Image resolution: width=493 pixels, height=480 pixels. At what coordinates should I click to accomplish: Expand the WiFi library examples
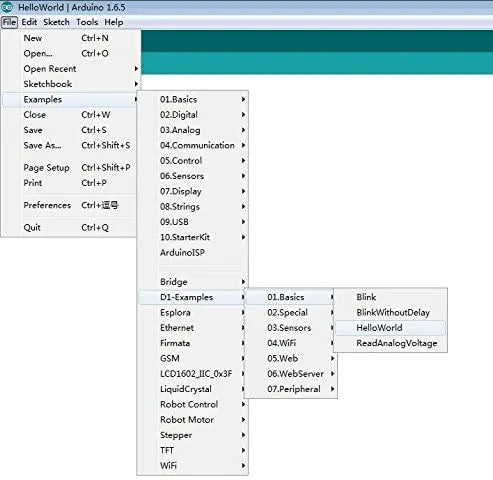[193, 466]
